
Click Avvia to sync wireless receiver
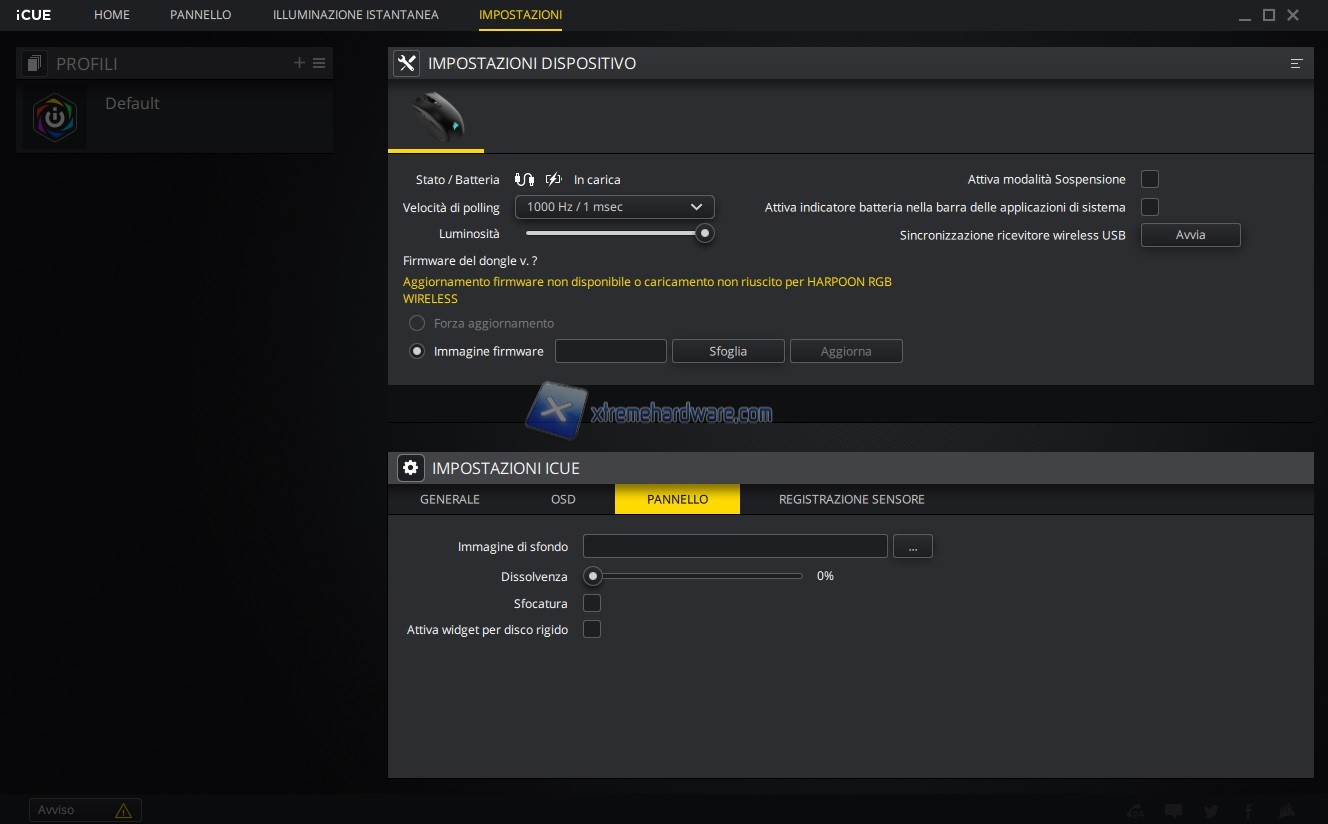tap(1190, 235)
